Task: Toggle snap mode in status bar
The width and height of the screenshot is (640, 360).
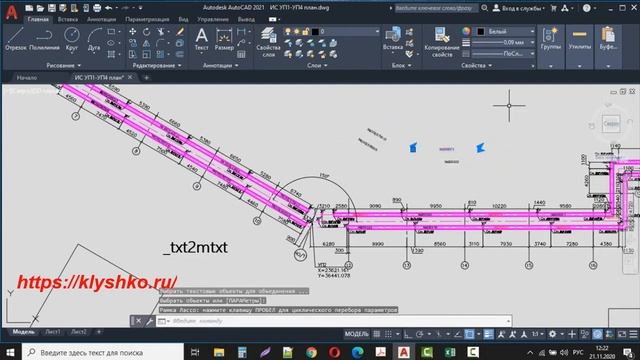Action: coord(389,334)
